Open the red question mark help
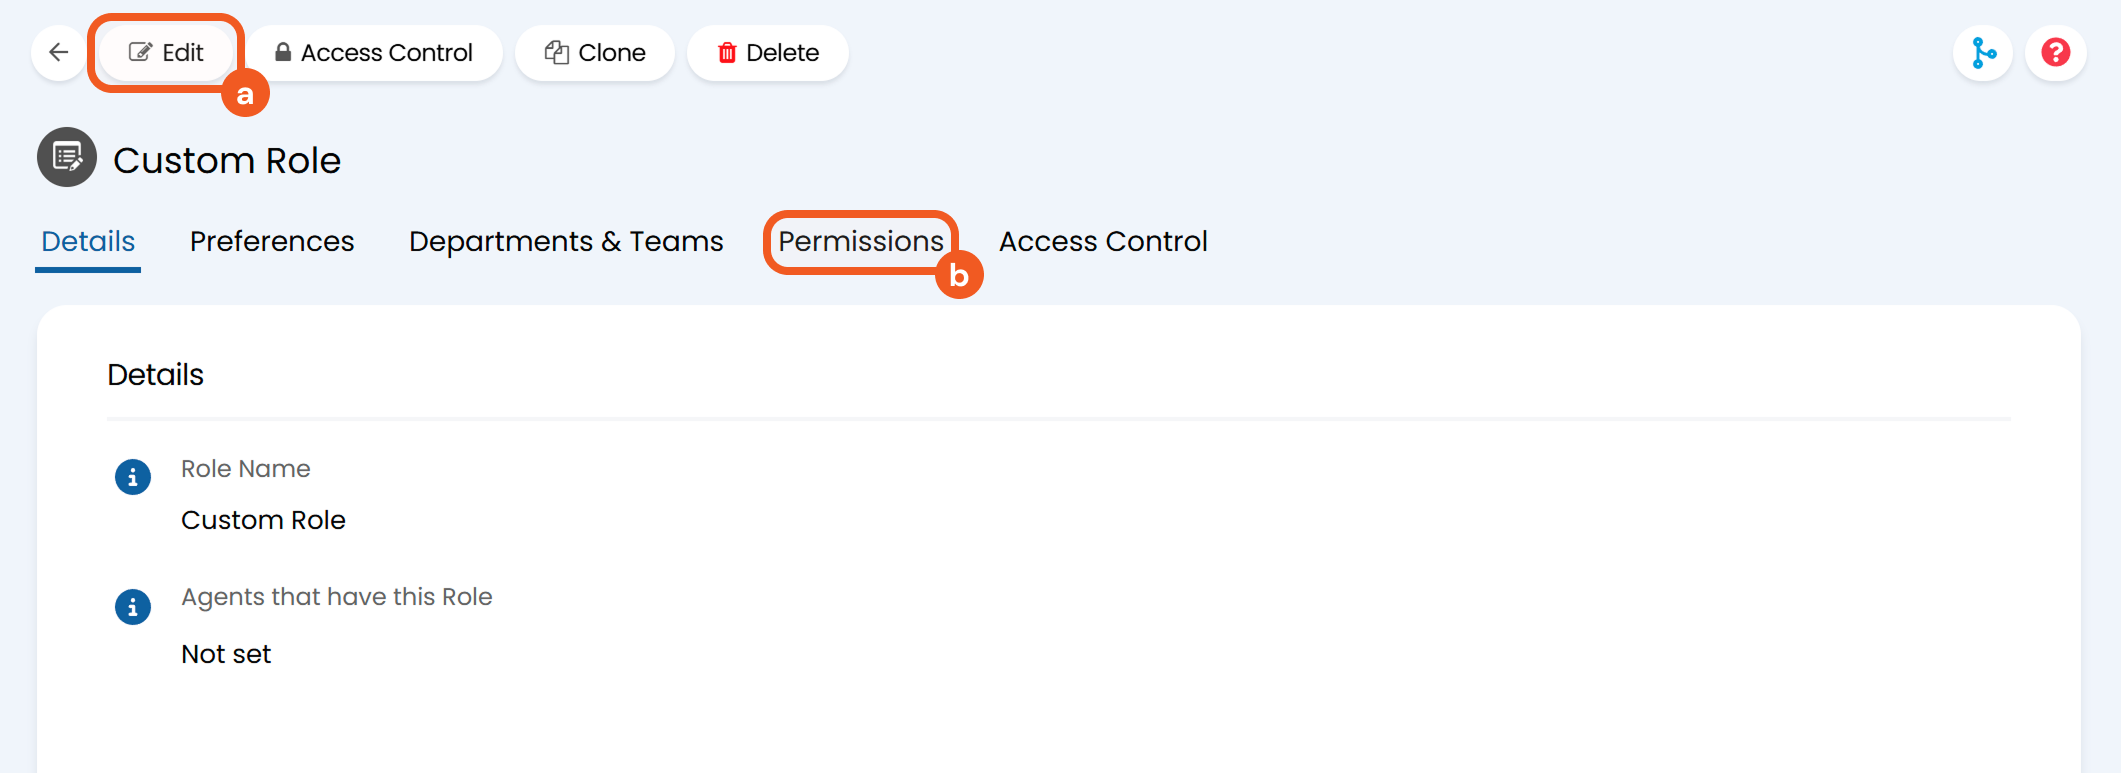 coord(2055,52)
